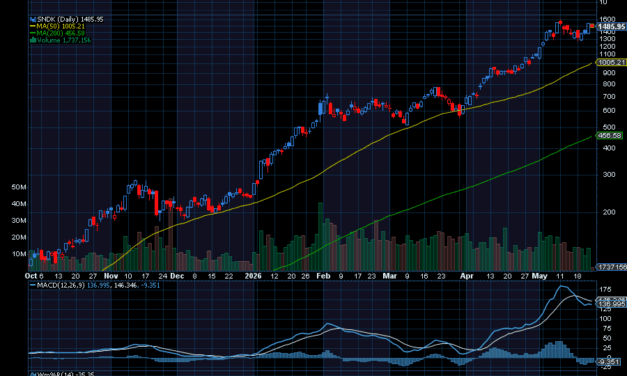
Task: Click the 600 price axis label
Action: (609, 111)
